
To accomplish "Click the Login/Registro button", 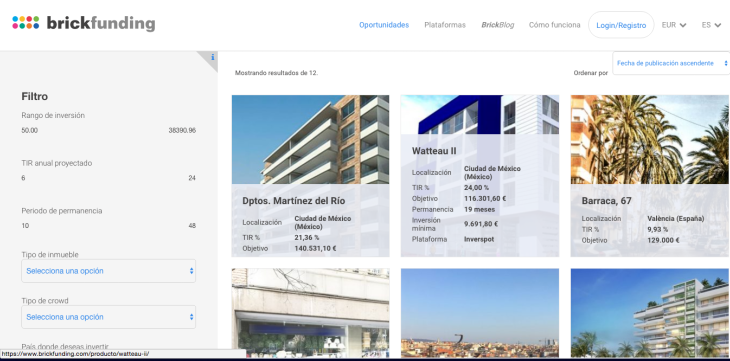I will (621, 25).
